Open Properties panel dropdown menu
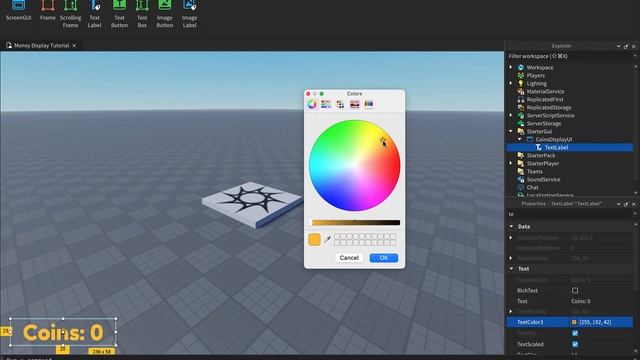Viewport: 640px width, 360px height. click(x=618, y=204)
